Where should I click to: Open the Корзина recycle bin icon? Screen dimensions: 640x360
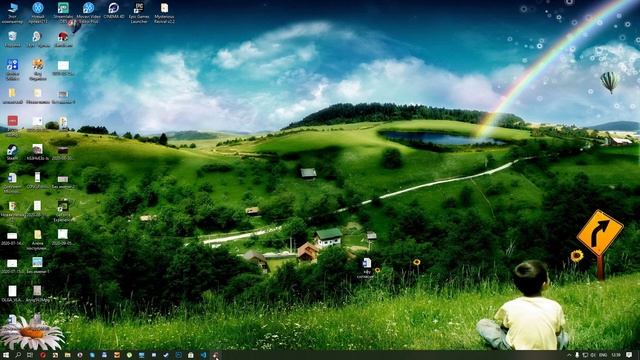click(12, 39)
